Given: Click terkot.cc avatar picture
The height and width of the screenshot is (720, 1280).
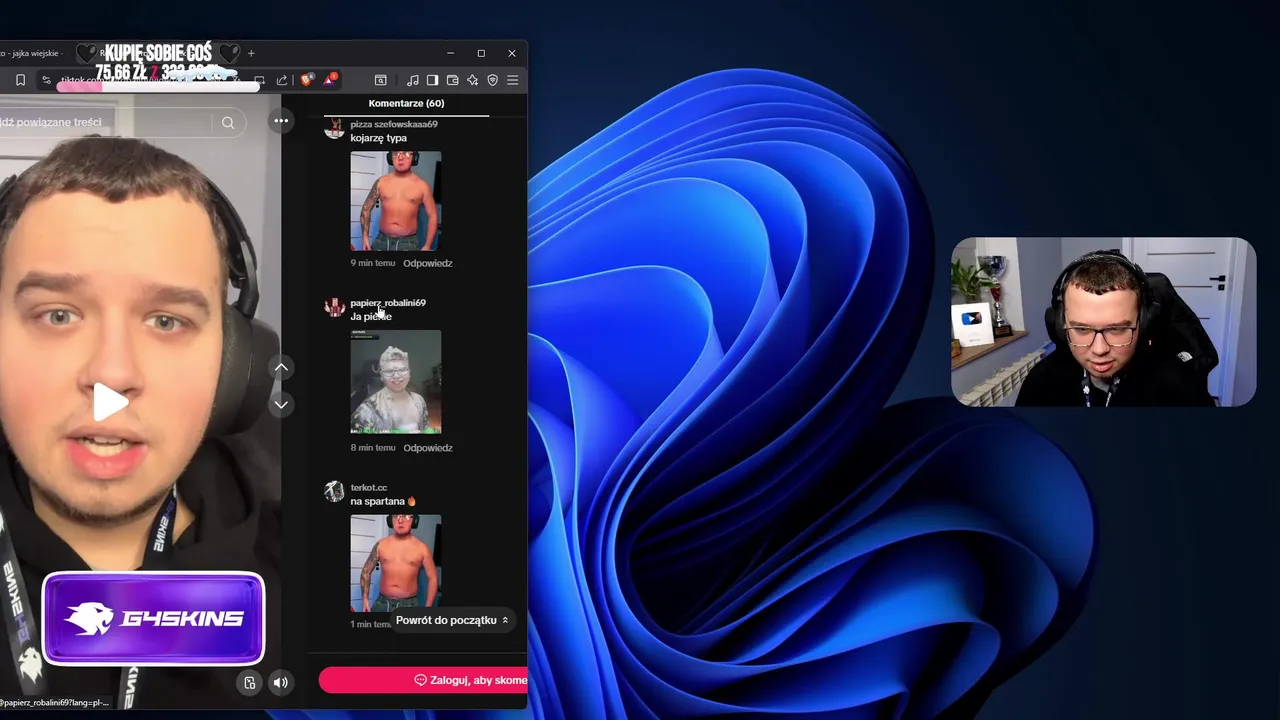Looking at the screenshot, I should 334,491.
